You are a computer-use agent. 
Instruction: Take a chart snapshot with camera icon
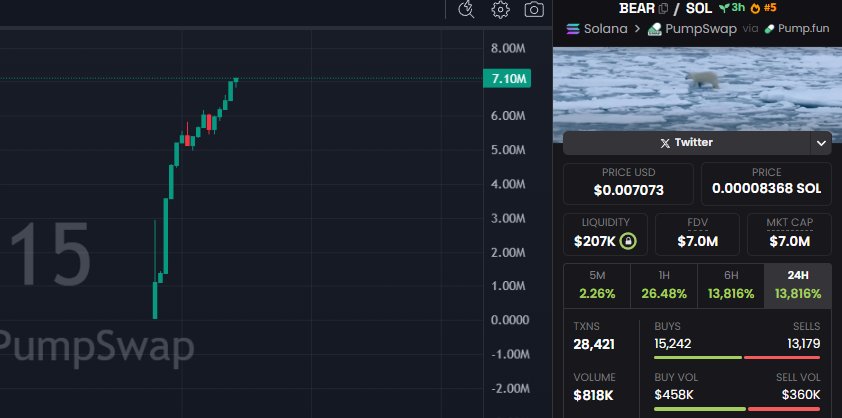tap(534, 10)
